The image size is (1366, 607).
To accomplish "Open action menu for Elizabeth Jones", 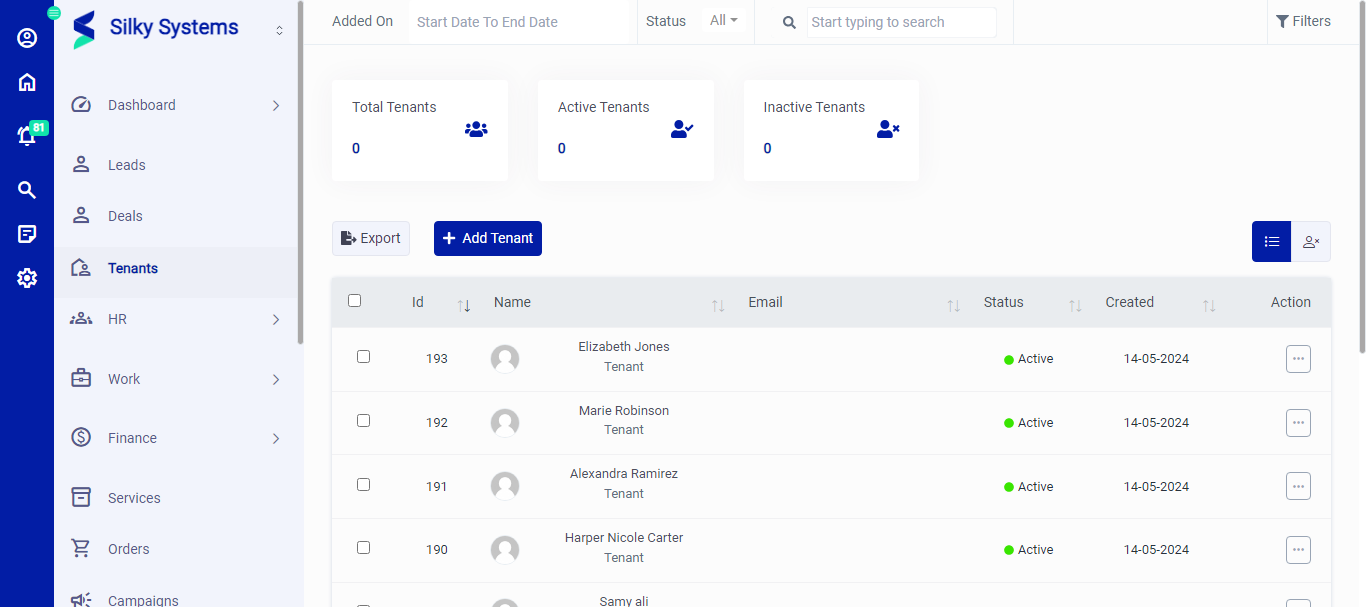I will pyautogui.click(x=1298, y=359).
